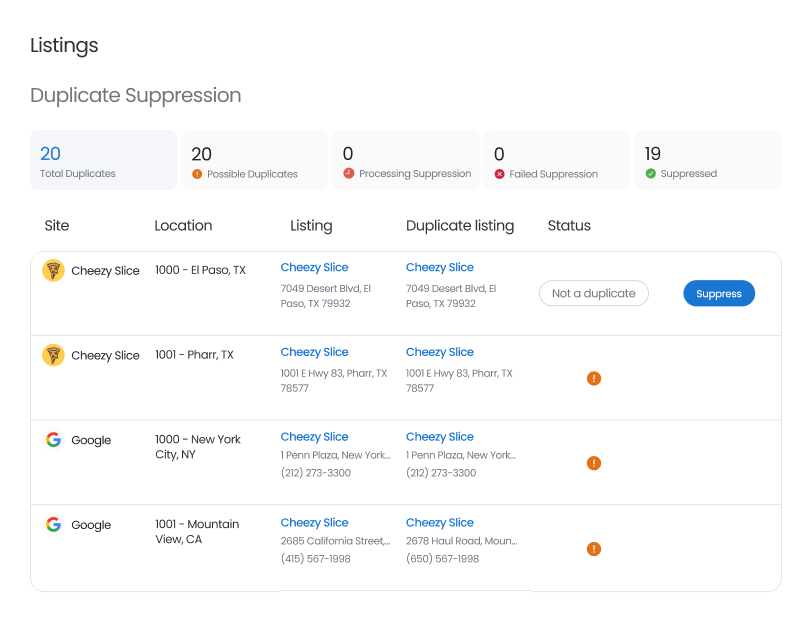Image resolution: width=812 pixels, height=623 pixels.
Task: Select Not a duplicate for El Paso listing
Action: tap(593, 293)
